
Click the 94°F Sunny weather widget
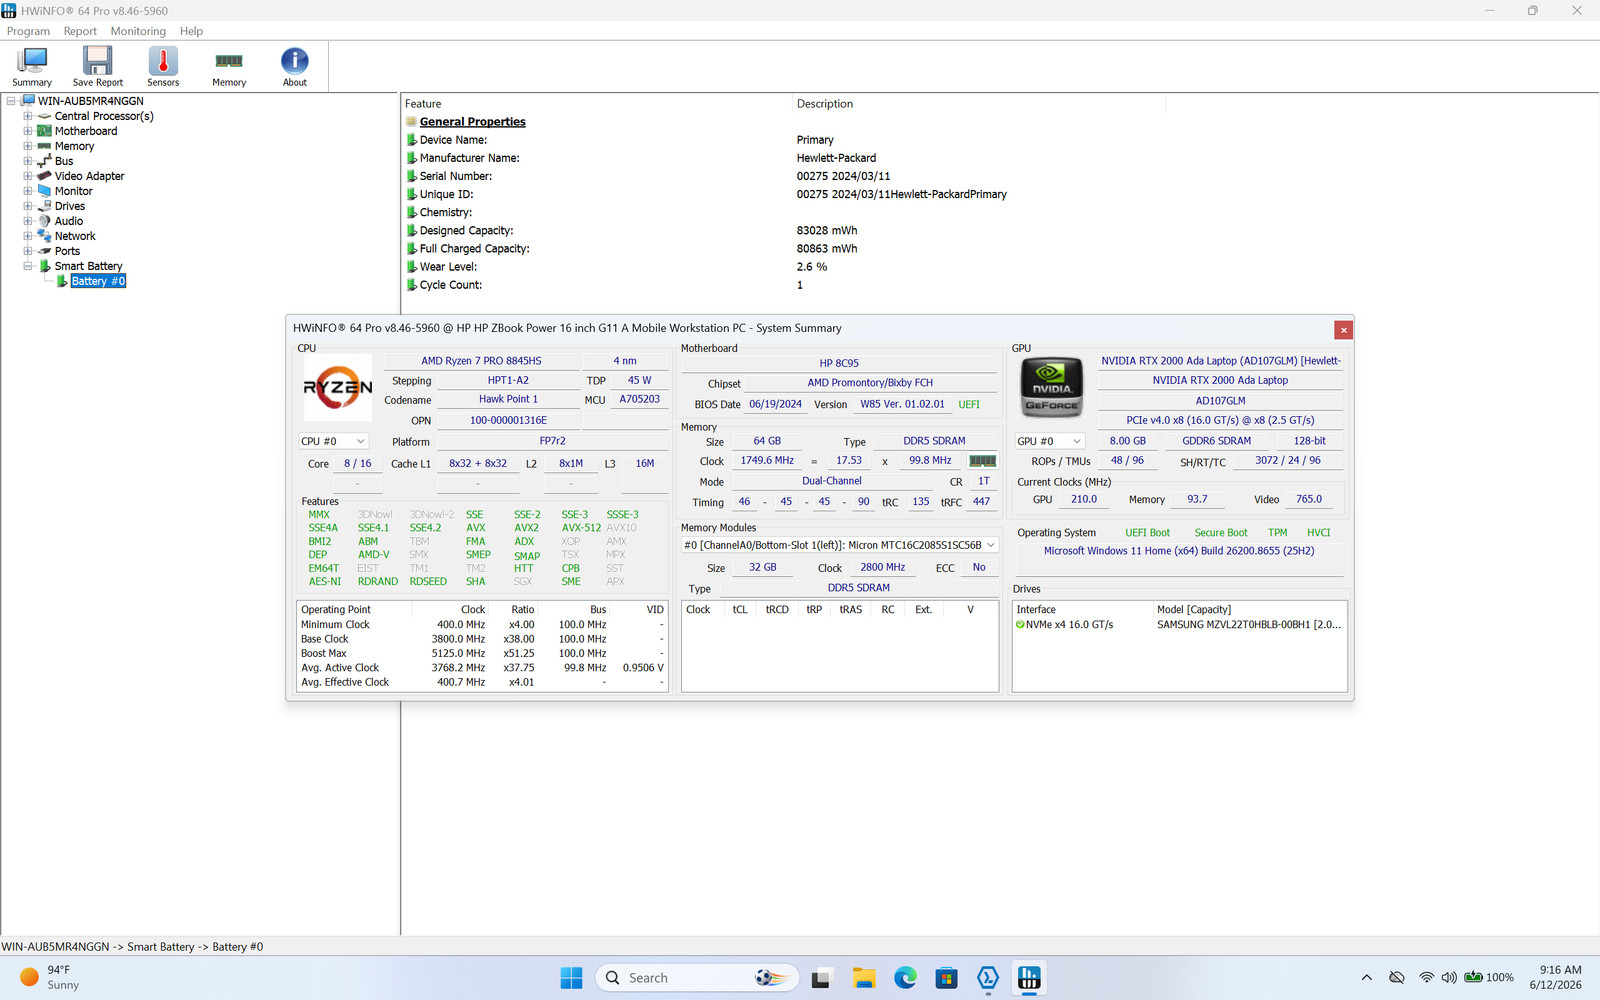point(50,978)
